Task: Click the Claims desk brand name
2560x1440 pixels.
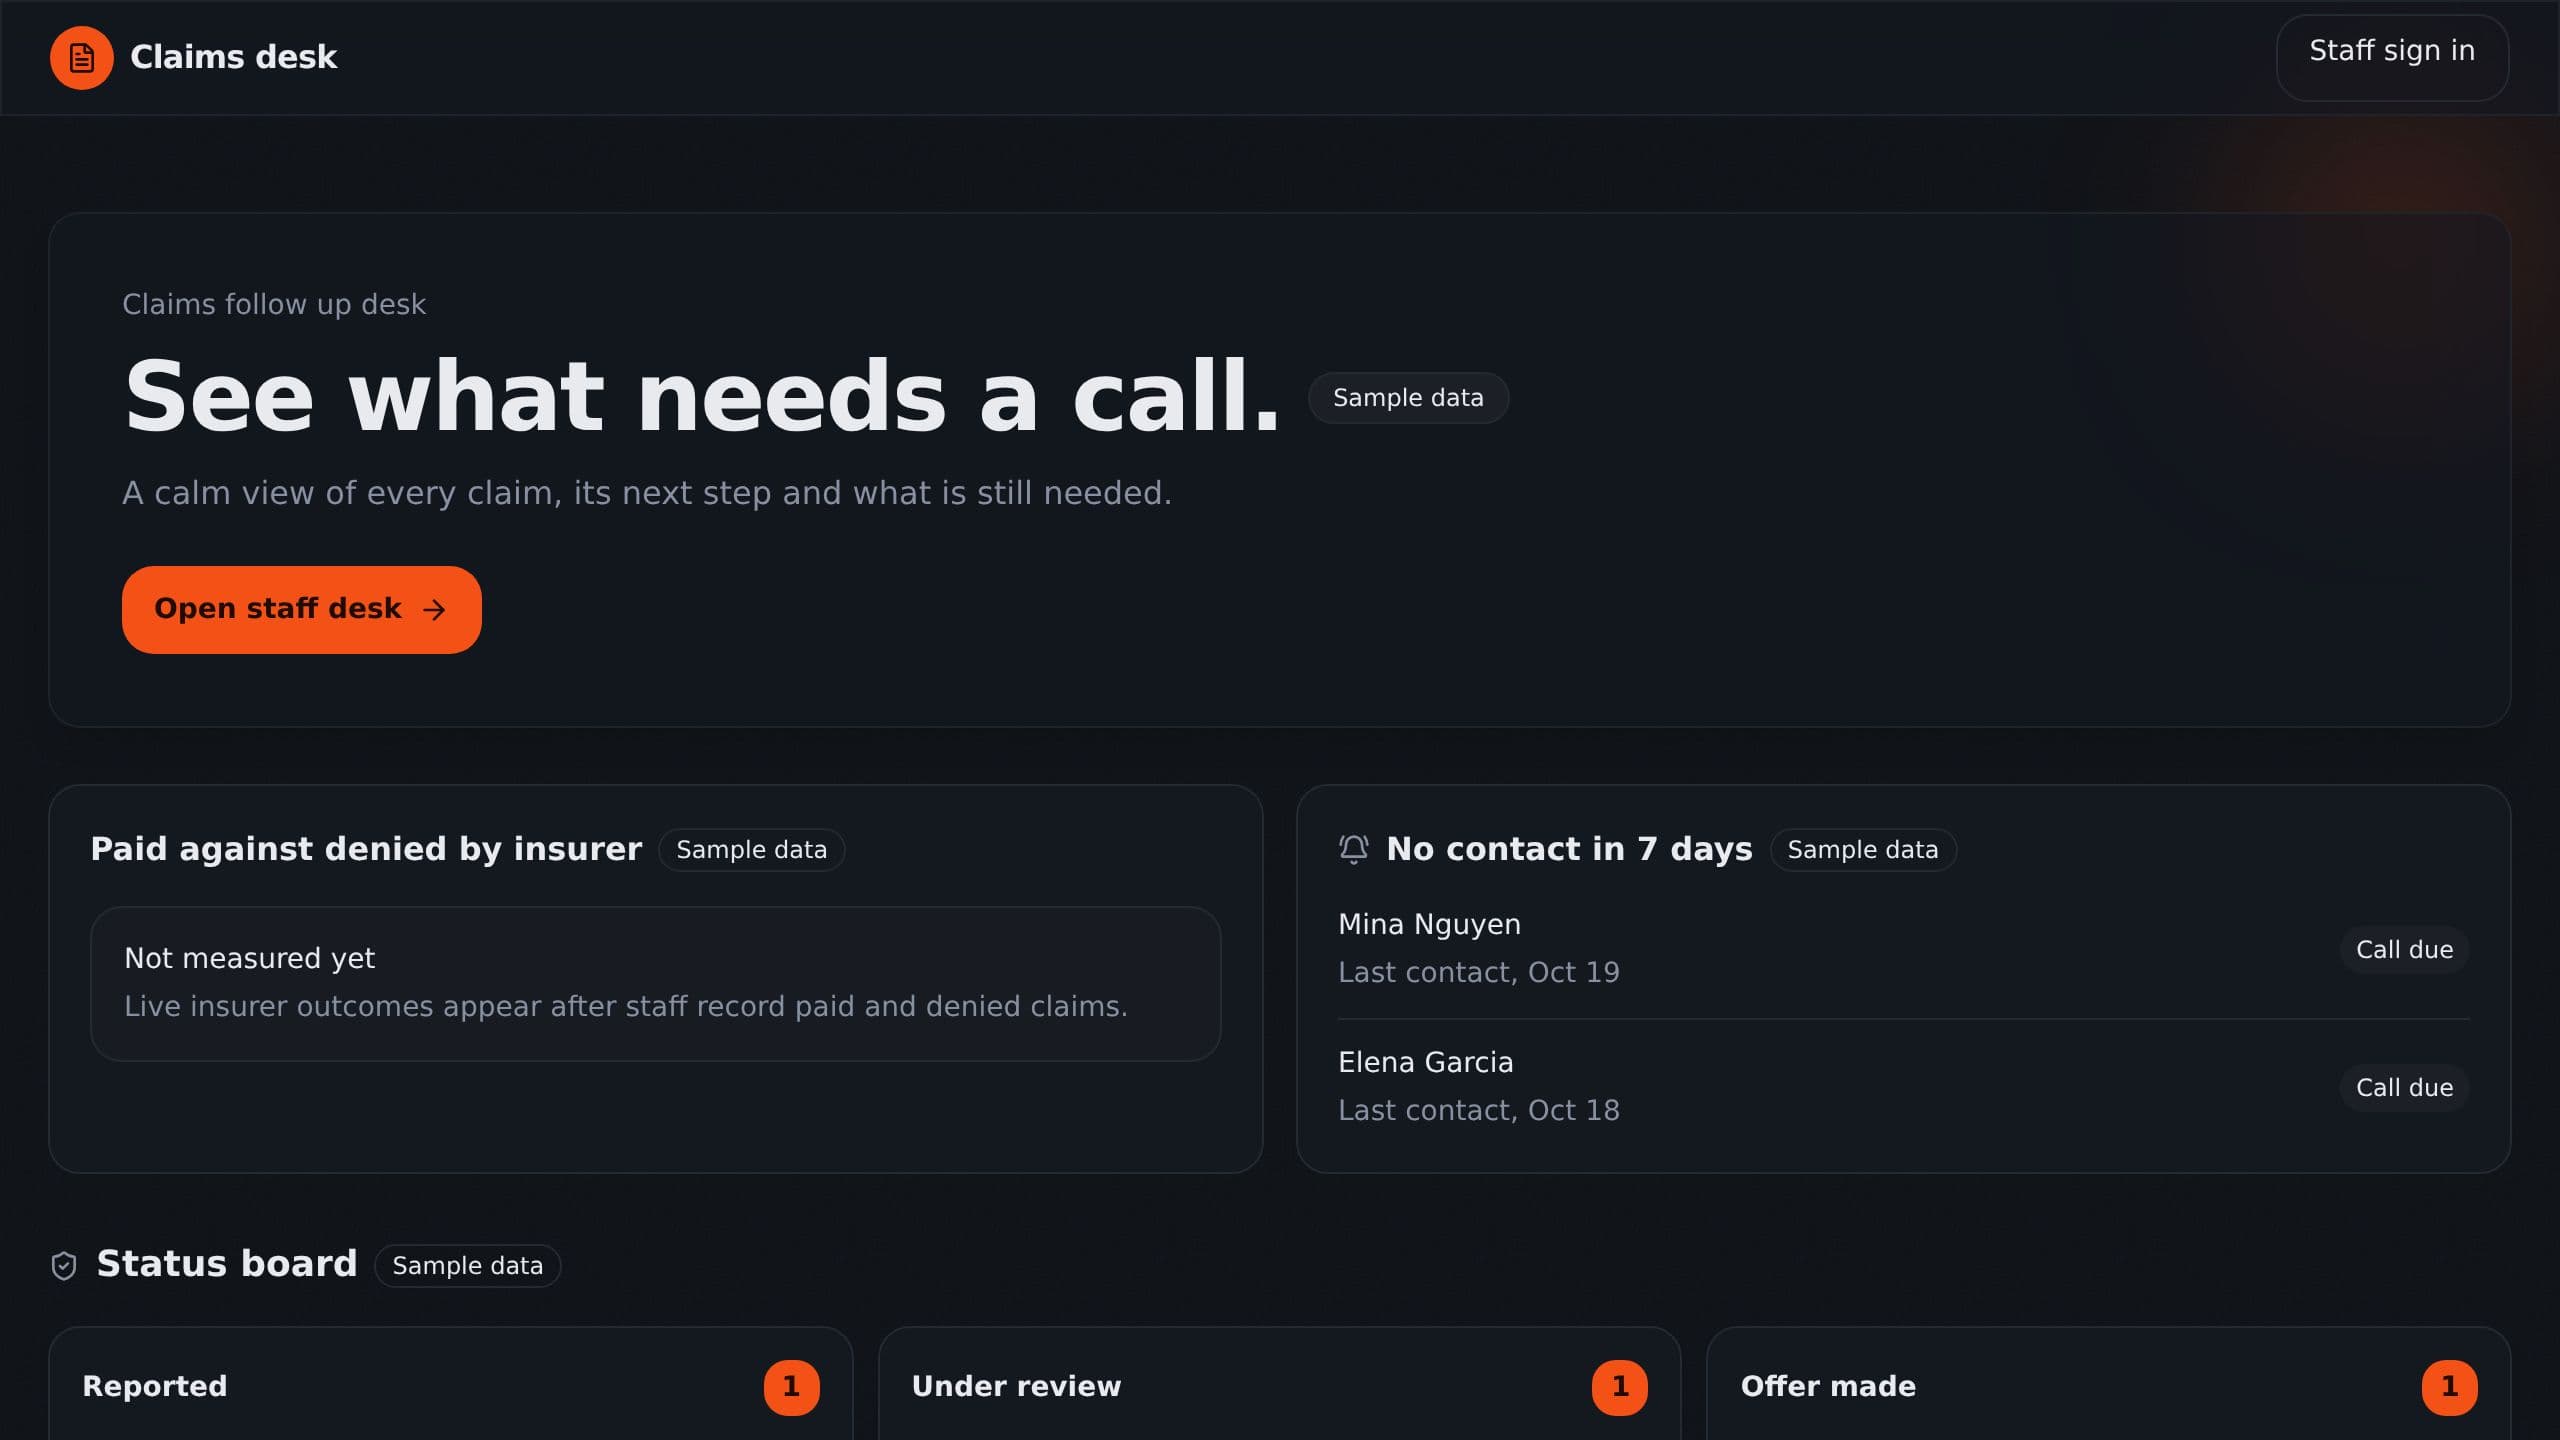Action: click(x=234, y=57)
